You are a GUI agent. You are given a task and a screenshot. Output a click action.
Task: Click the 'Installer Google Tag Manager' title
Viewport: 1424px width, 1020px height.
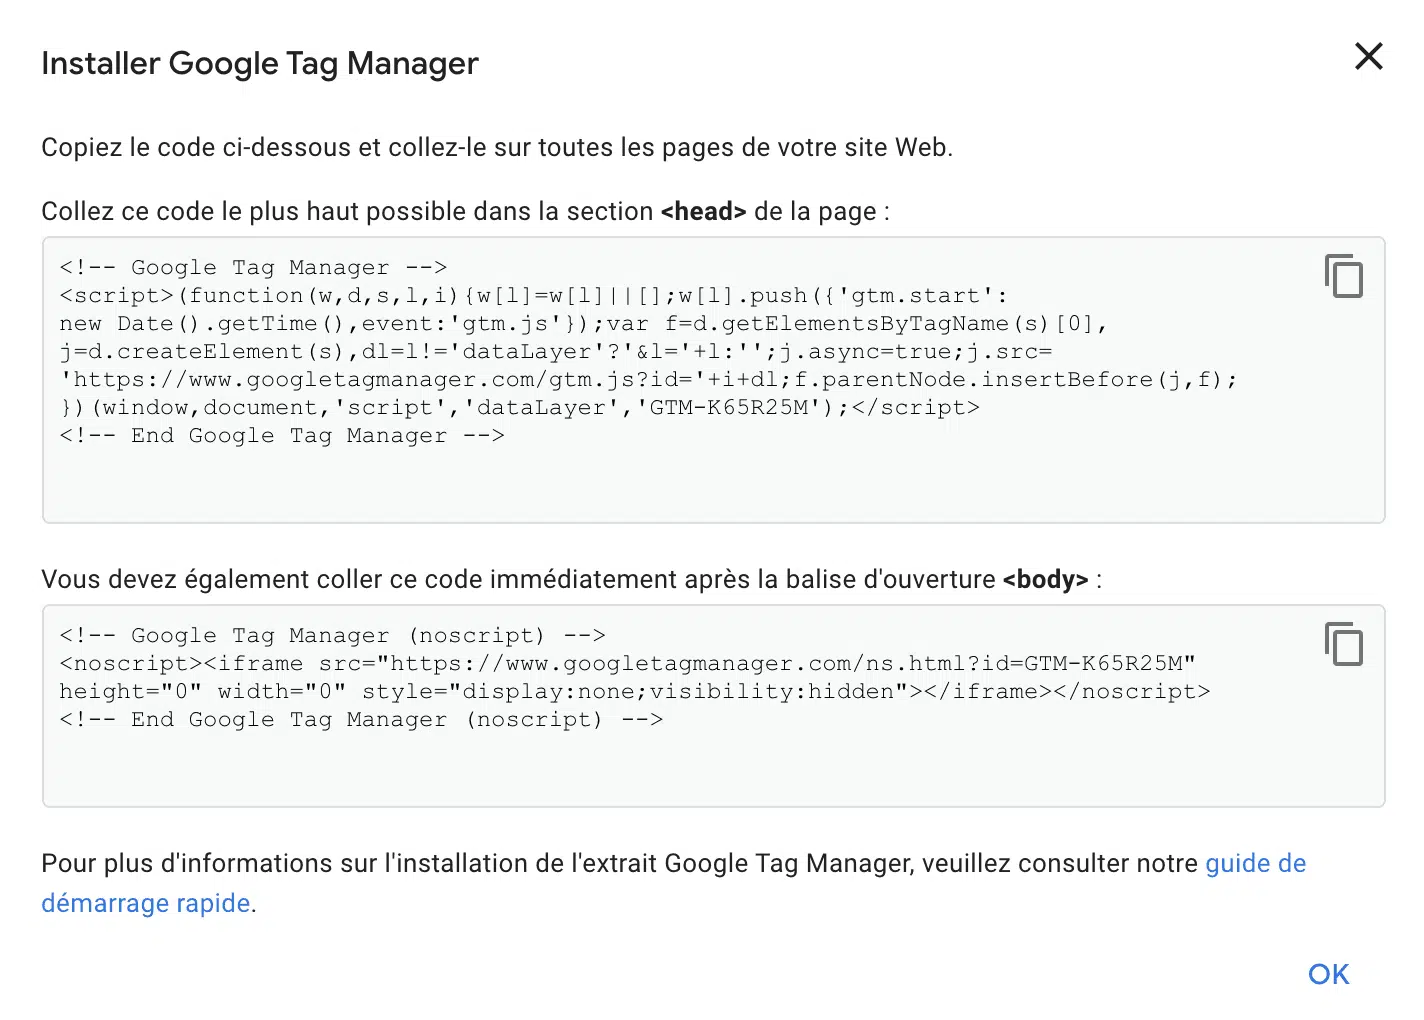click(260, 63)
